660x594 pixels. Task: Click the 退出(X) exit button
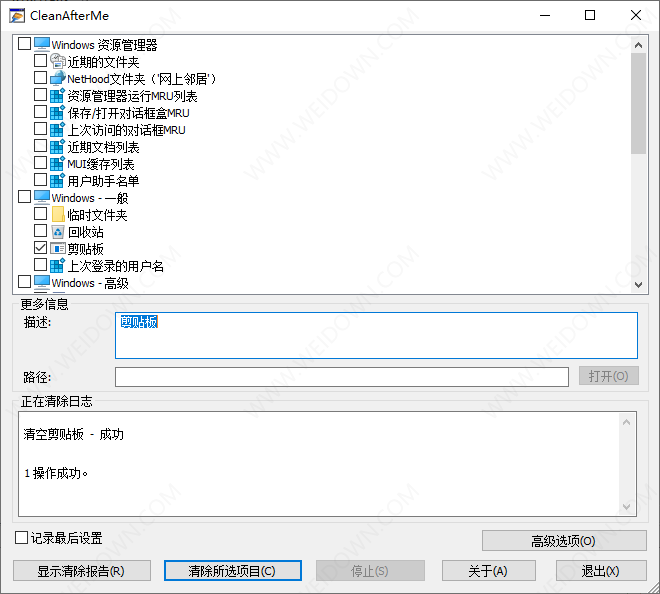click(x=601, y=571)
